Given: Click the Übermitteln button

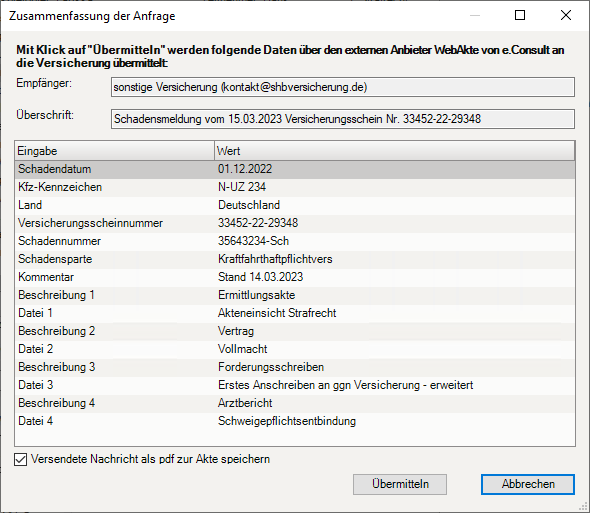Looking at the screenshot, I should click(400, 484).
